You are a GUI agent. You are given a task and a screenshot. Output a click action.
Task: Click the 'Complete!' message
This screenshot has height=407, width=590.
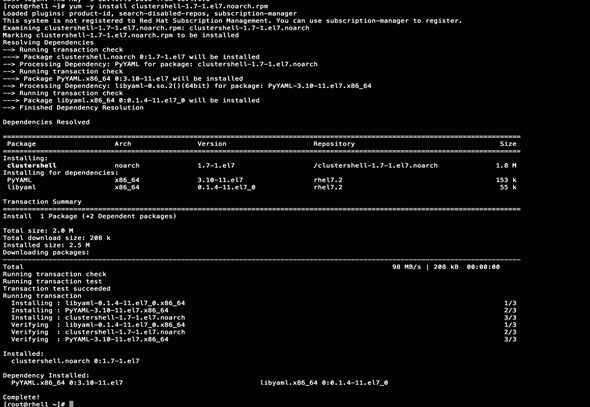point(21,397)
